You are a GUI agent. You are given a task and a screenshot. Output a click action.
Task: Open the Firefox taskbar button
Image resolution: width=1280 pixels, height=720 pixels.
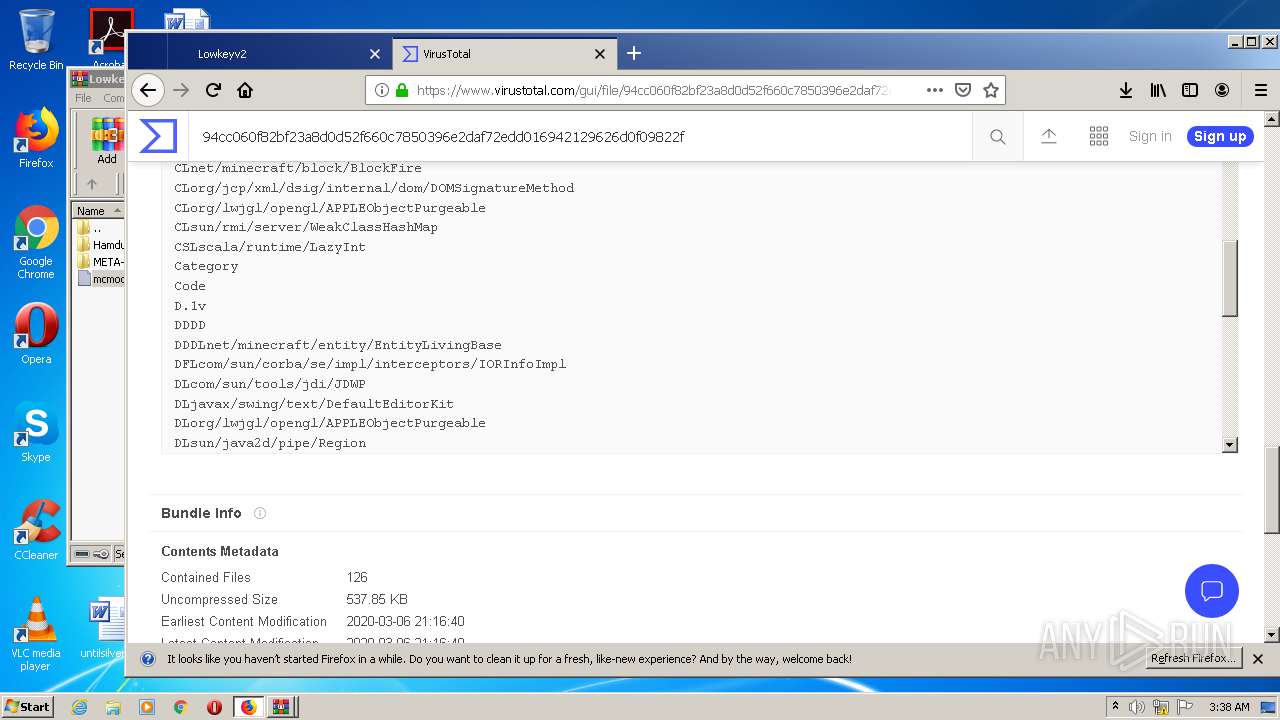pos(248,707)
